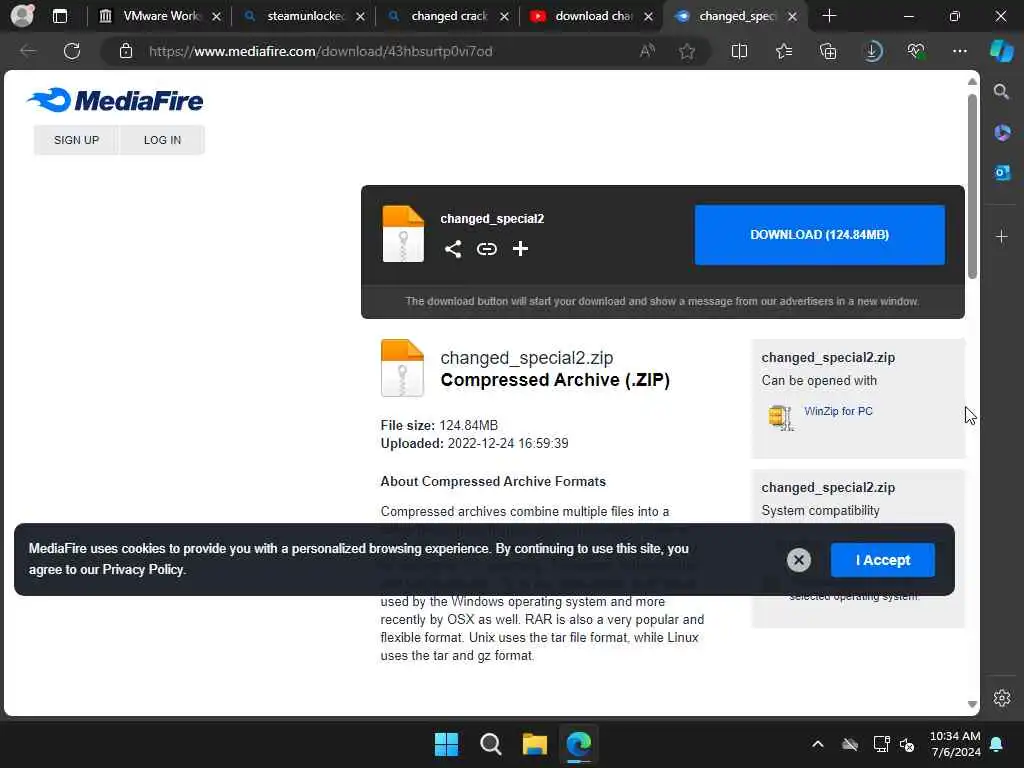Open the Collections icon

coord(828,51)
